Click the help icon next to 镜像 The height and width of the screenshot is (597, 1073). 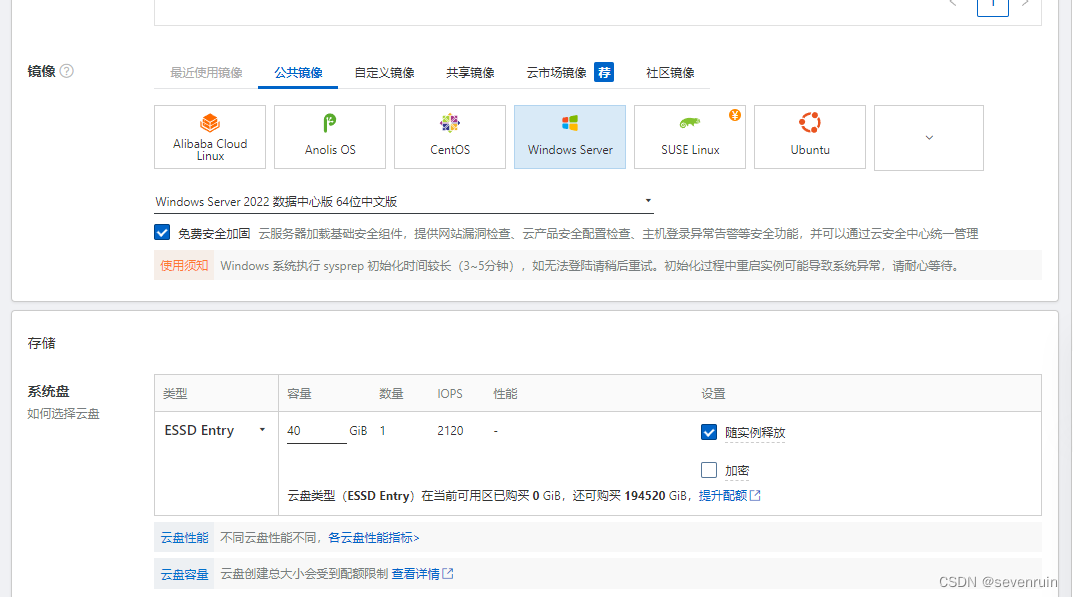[67, 71]
